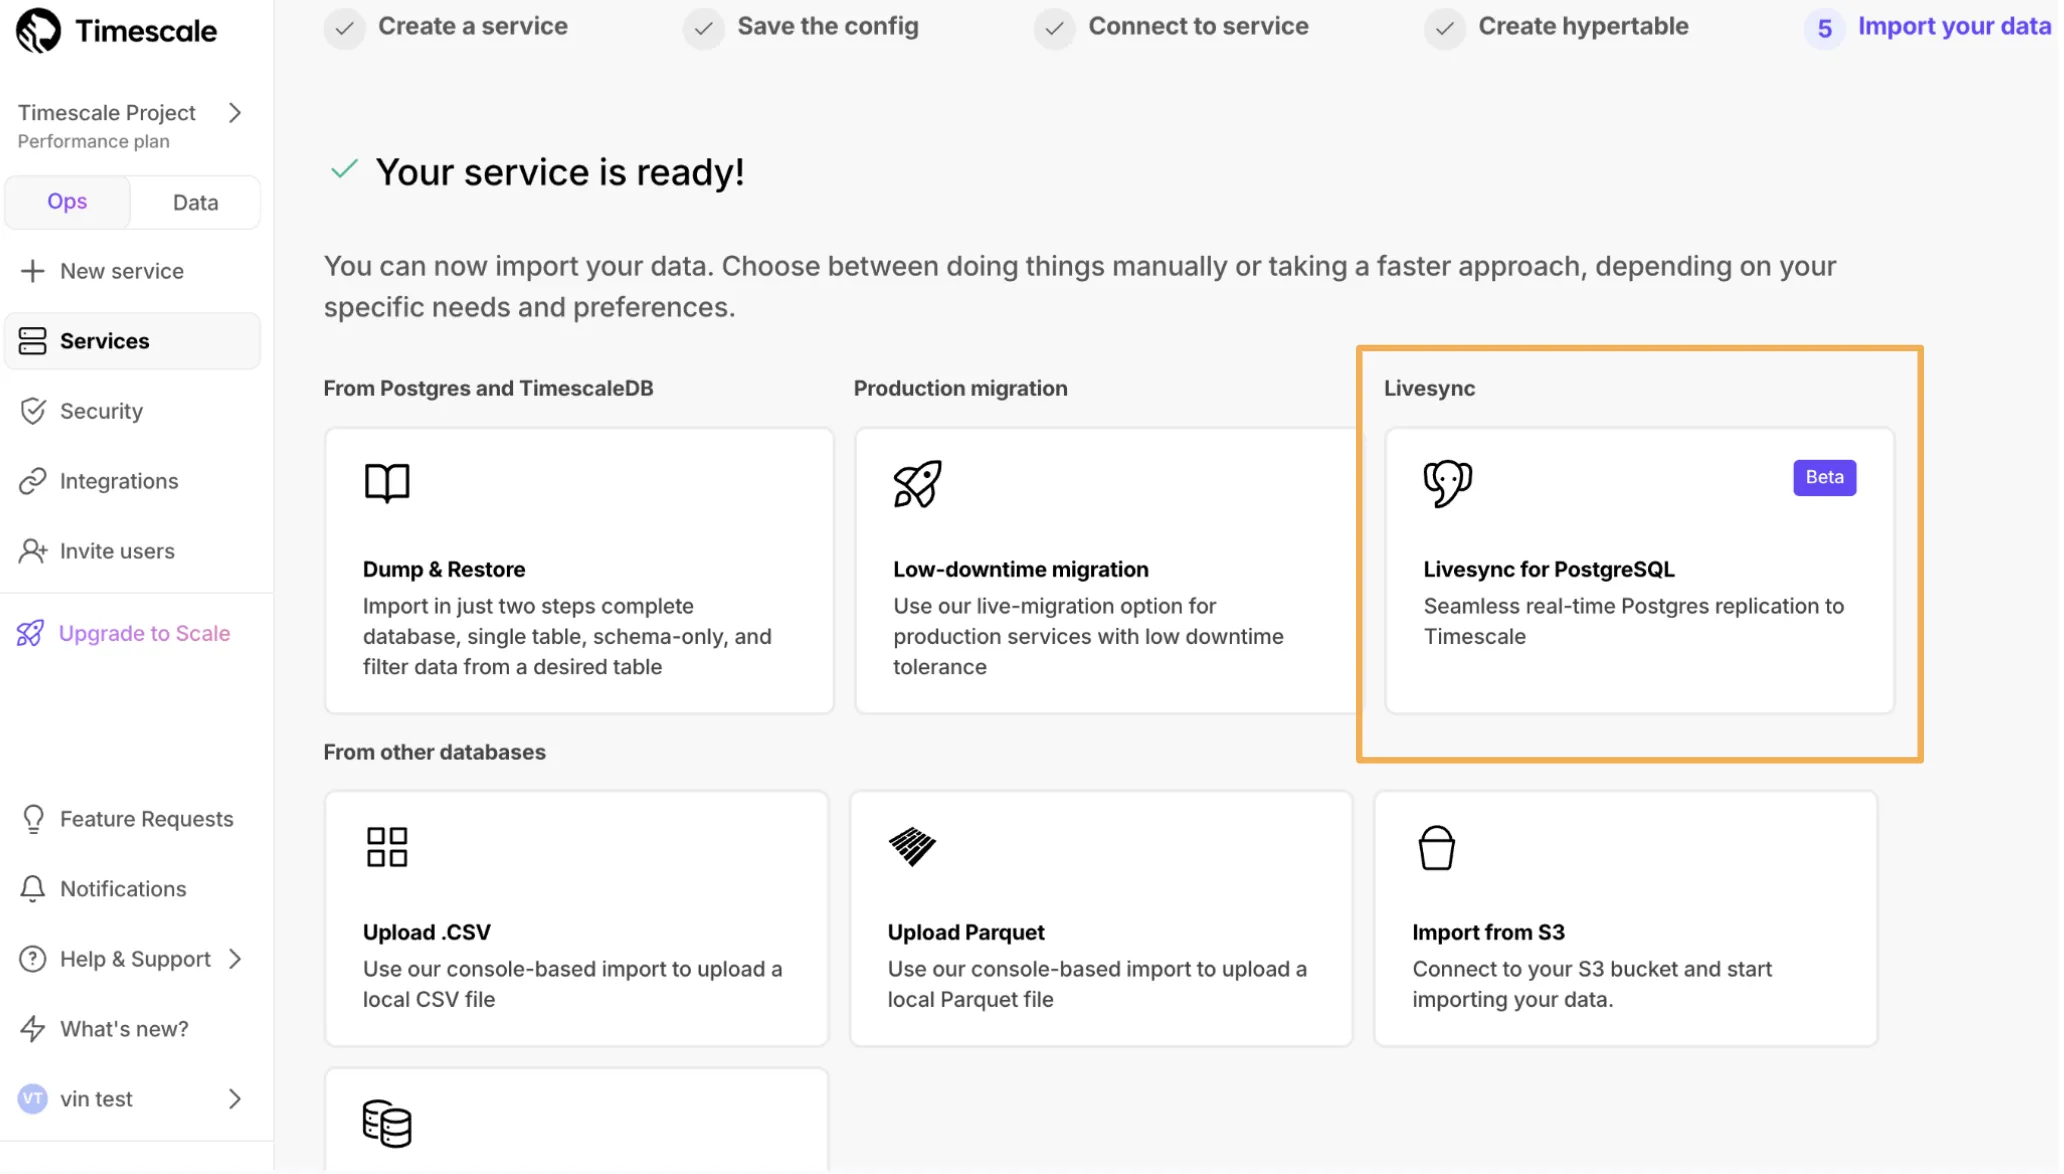This screenshot has height=1174, width=2064.
Task: Click the What's new lightning bolt icon
Action: (32, 1029)
